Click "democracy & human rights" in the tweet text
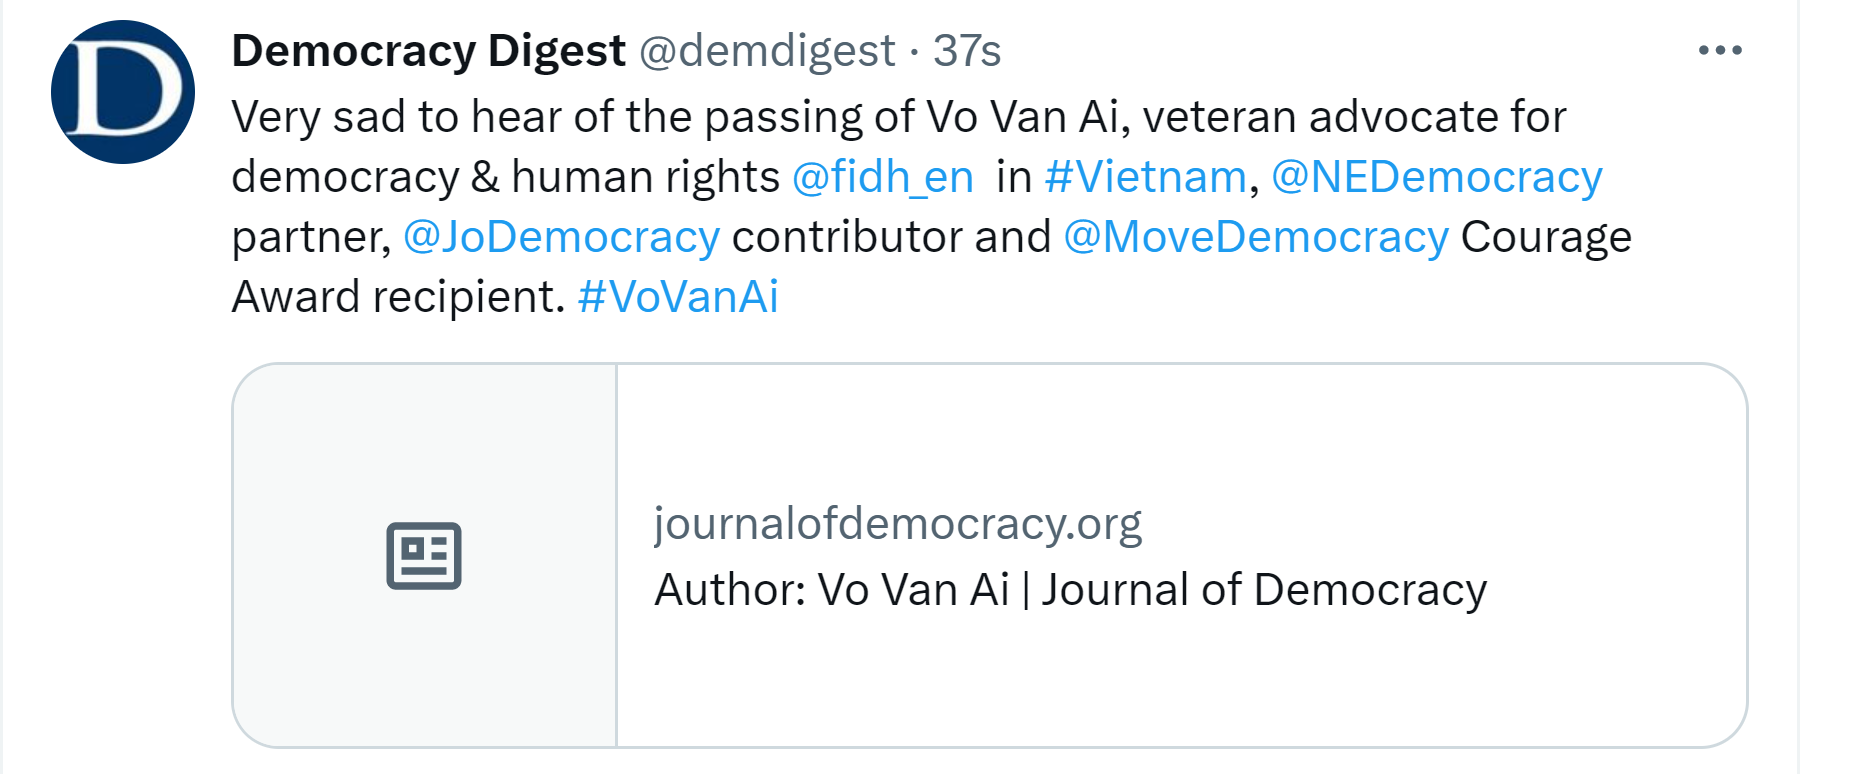Image resolution: width=1867 pixels, height=774 pixels. pos(505,177)
